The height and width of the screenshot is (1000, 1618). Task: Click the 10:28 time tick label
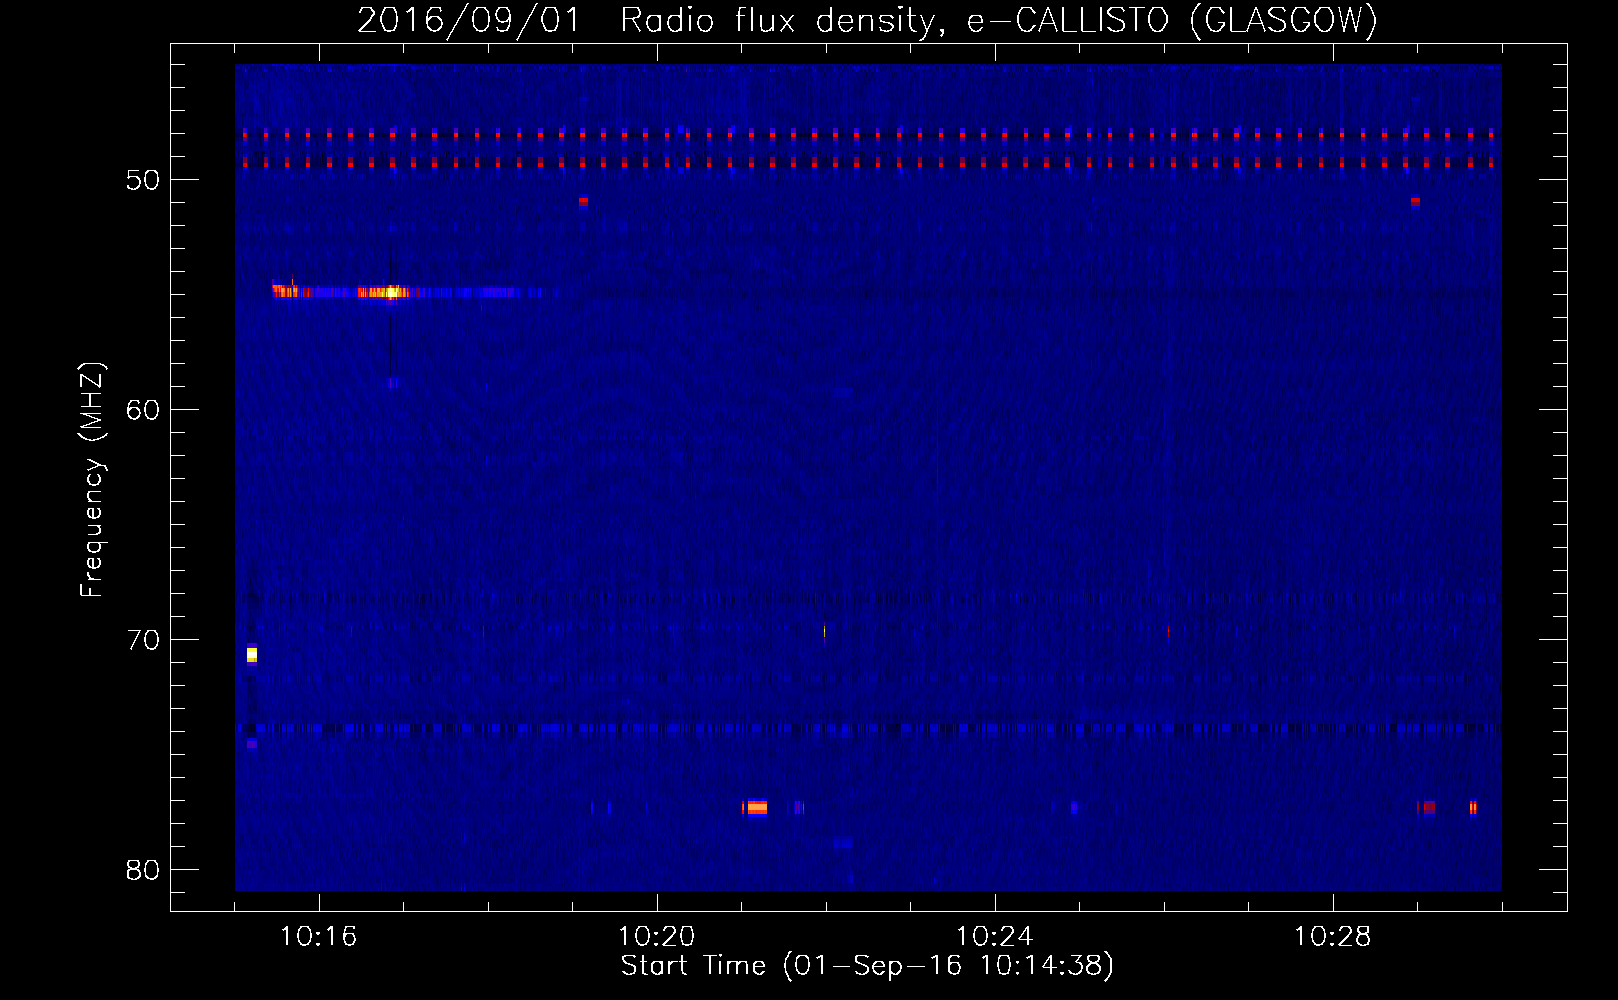point(1332,937)
